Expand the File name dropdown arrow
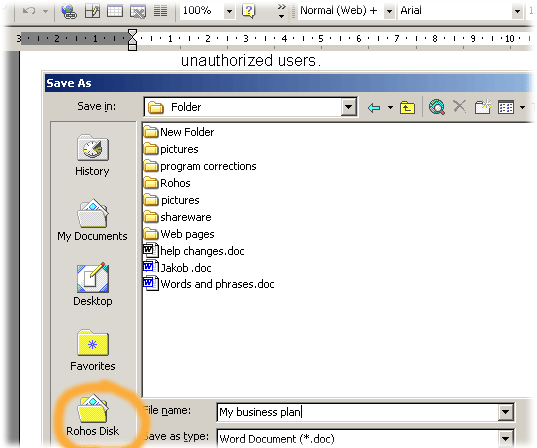This screenshot has width=537, height=448. click(505, 412)
